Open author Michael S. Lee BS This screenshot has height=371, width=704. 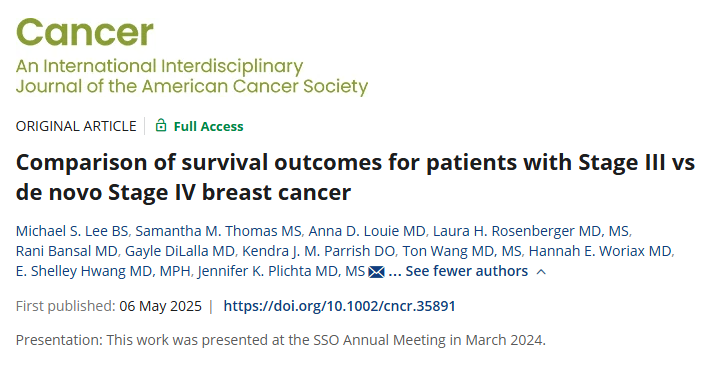[x=72, y=231]
